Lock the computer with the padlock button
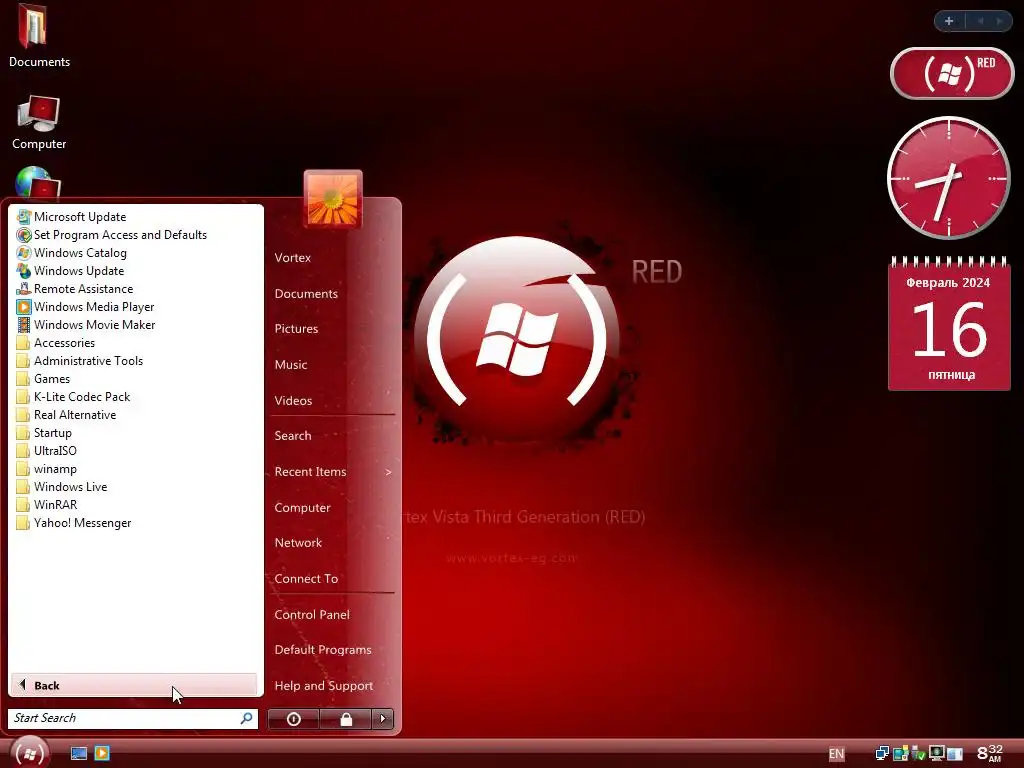Viewport: 1024px width, 768px height. tap(346, 719)
